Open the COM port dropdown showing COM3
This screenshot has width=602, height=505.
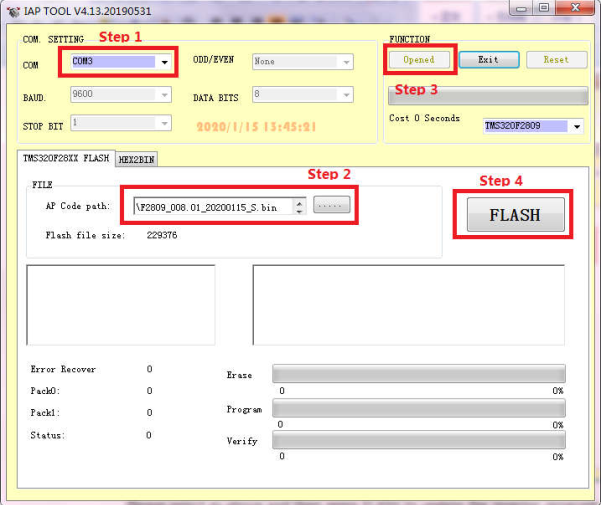(121, 61)
